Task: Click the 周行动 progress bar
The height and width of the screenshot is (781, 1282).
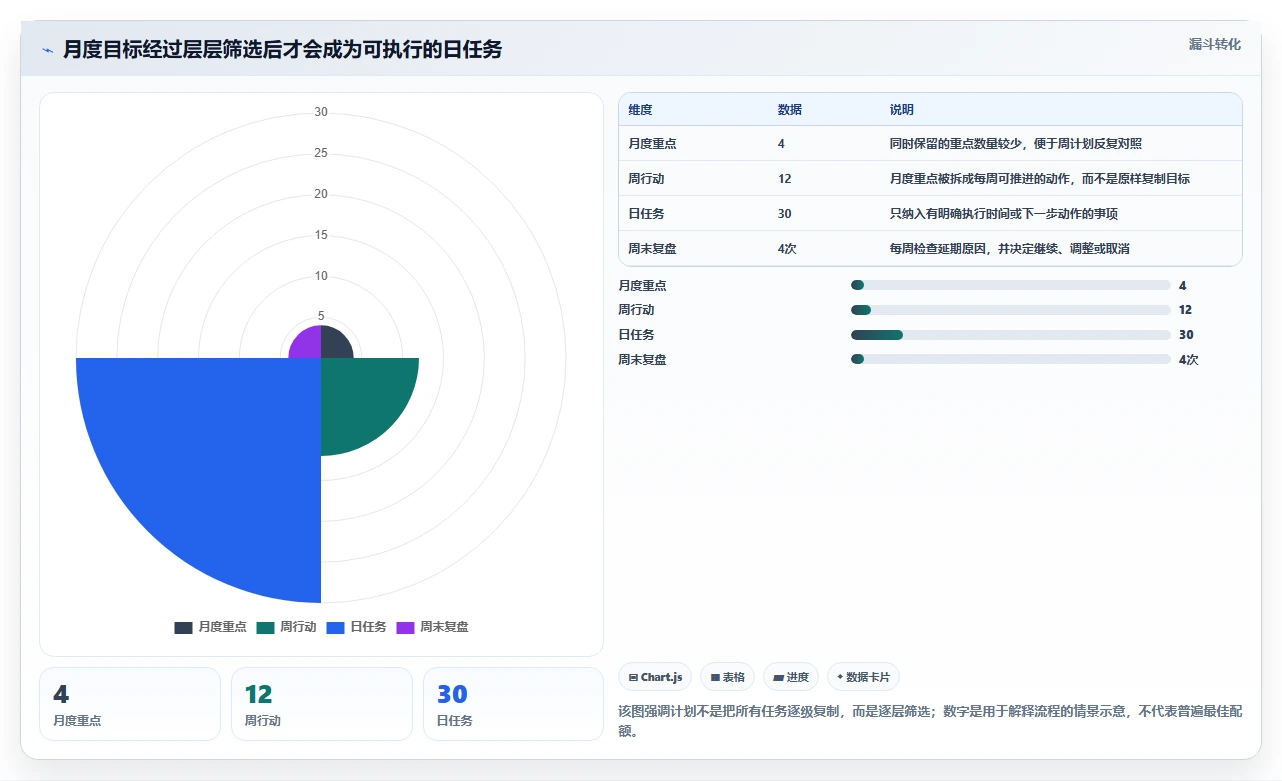Action: (1010, 310)
